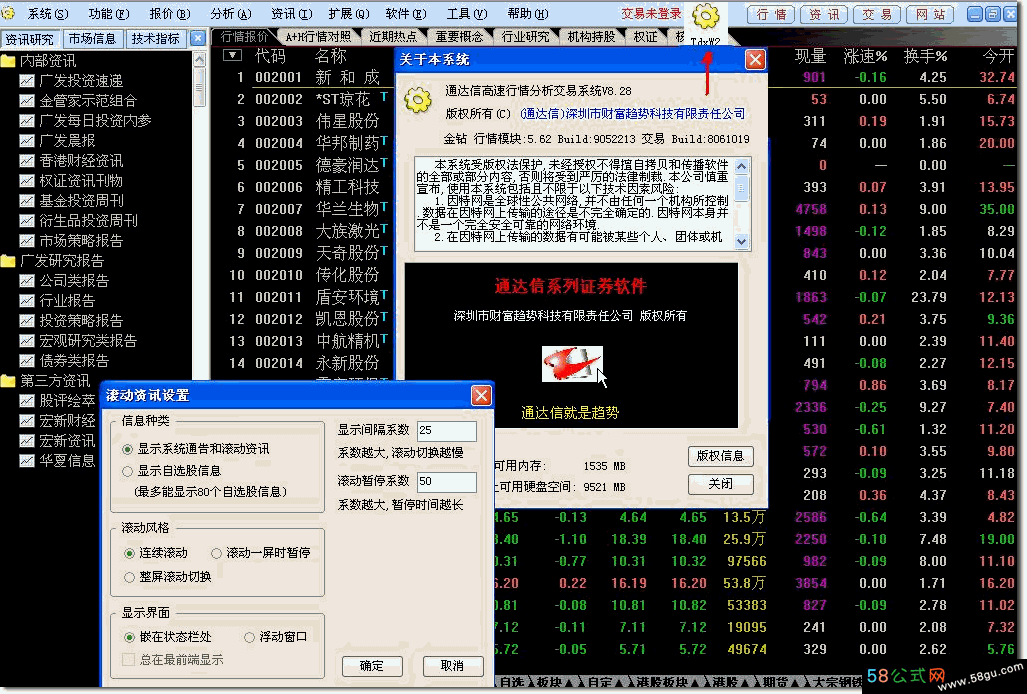Click the 版权信息 button
The image size is (1027, 694).
pos(720,456)
